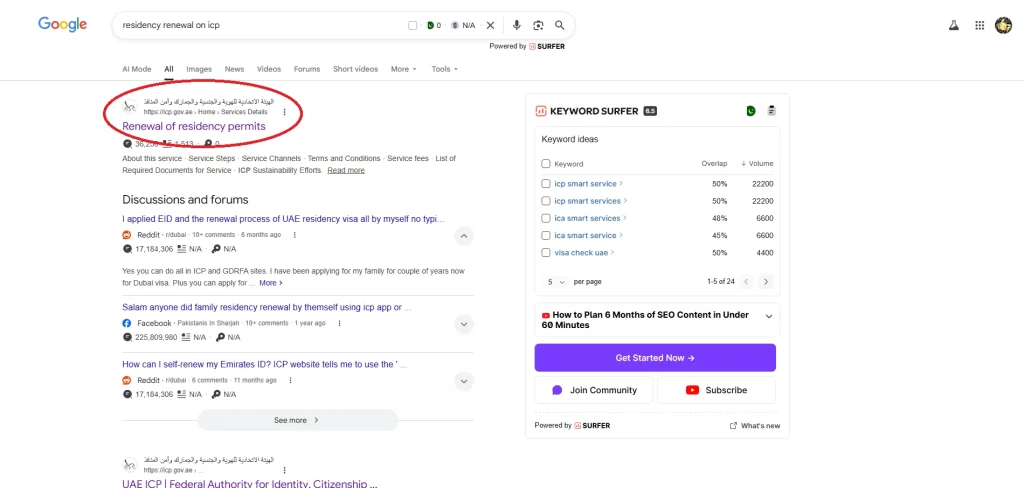The height and width of the screenshot is (488, 1024).
Task: Click the All tab
Action: 168,69
